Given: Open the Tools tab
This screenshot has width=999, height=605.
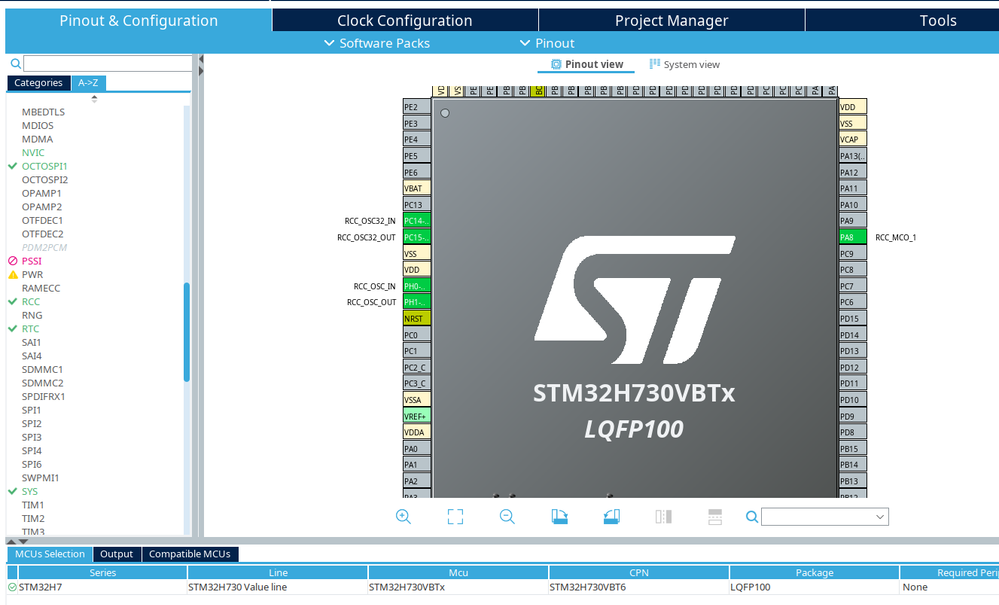Looking at the screenshot, I should point(938,20).
